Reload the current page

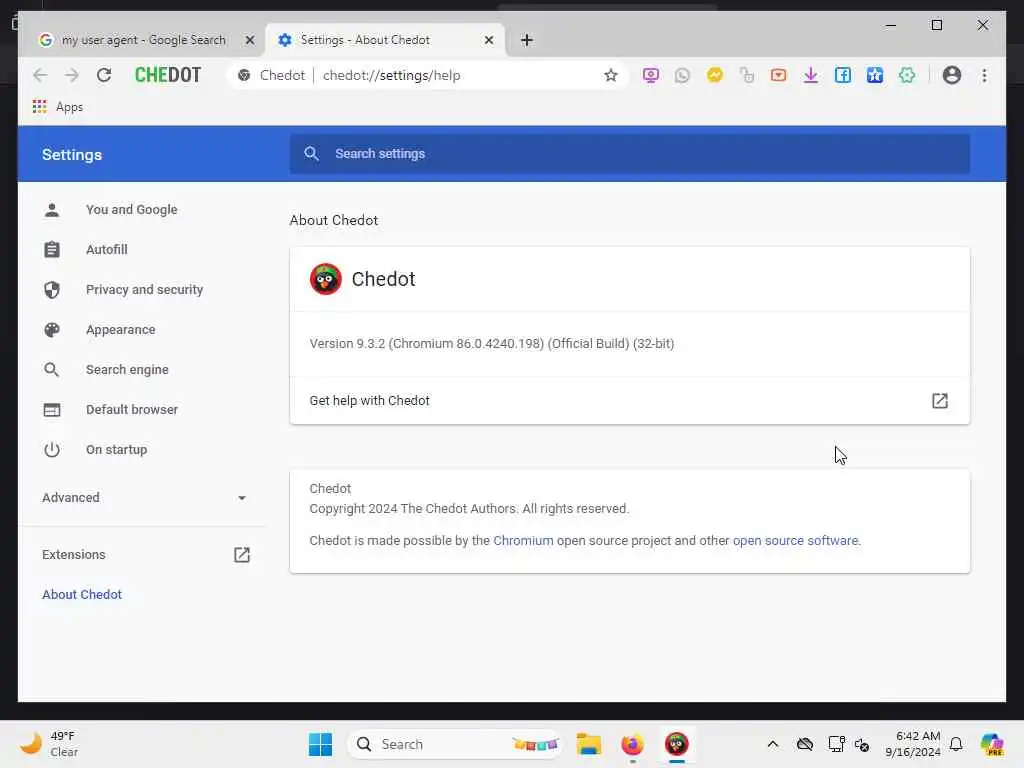[104, 76]
